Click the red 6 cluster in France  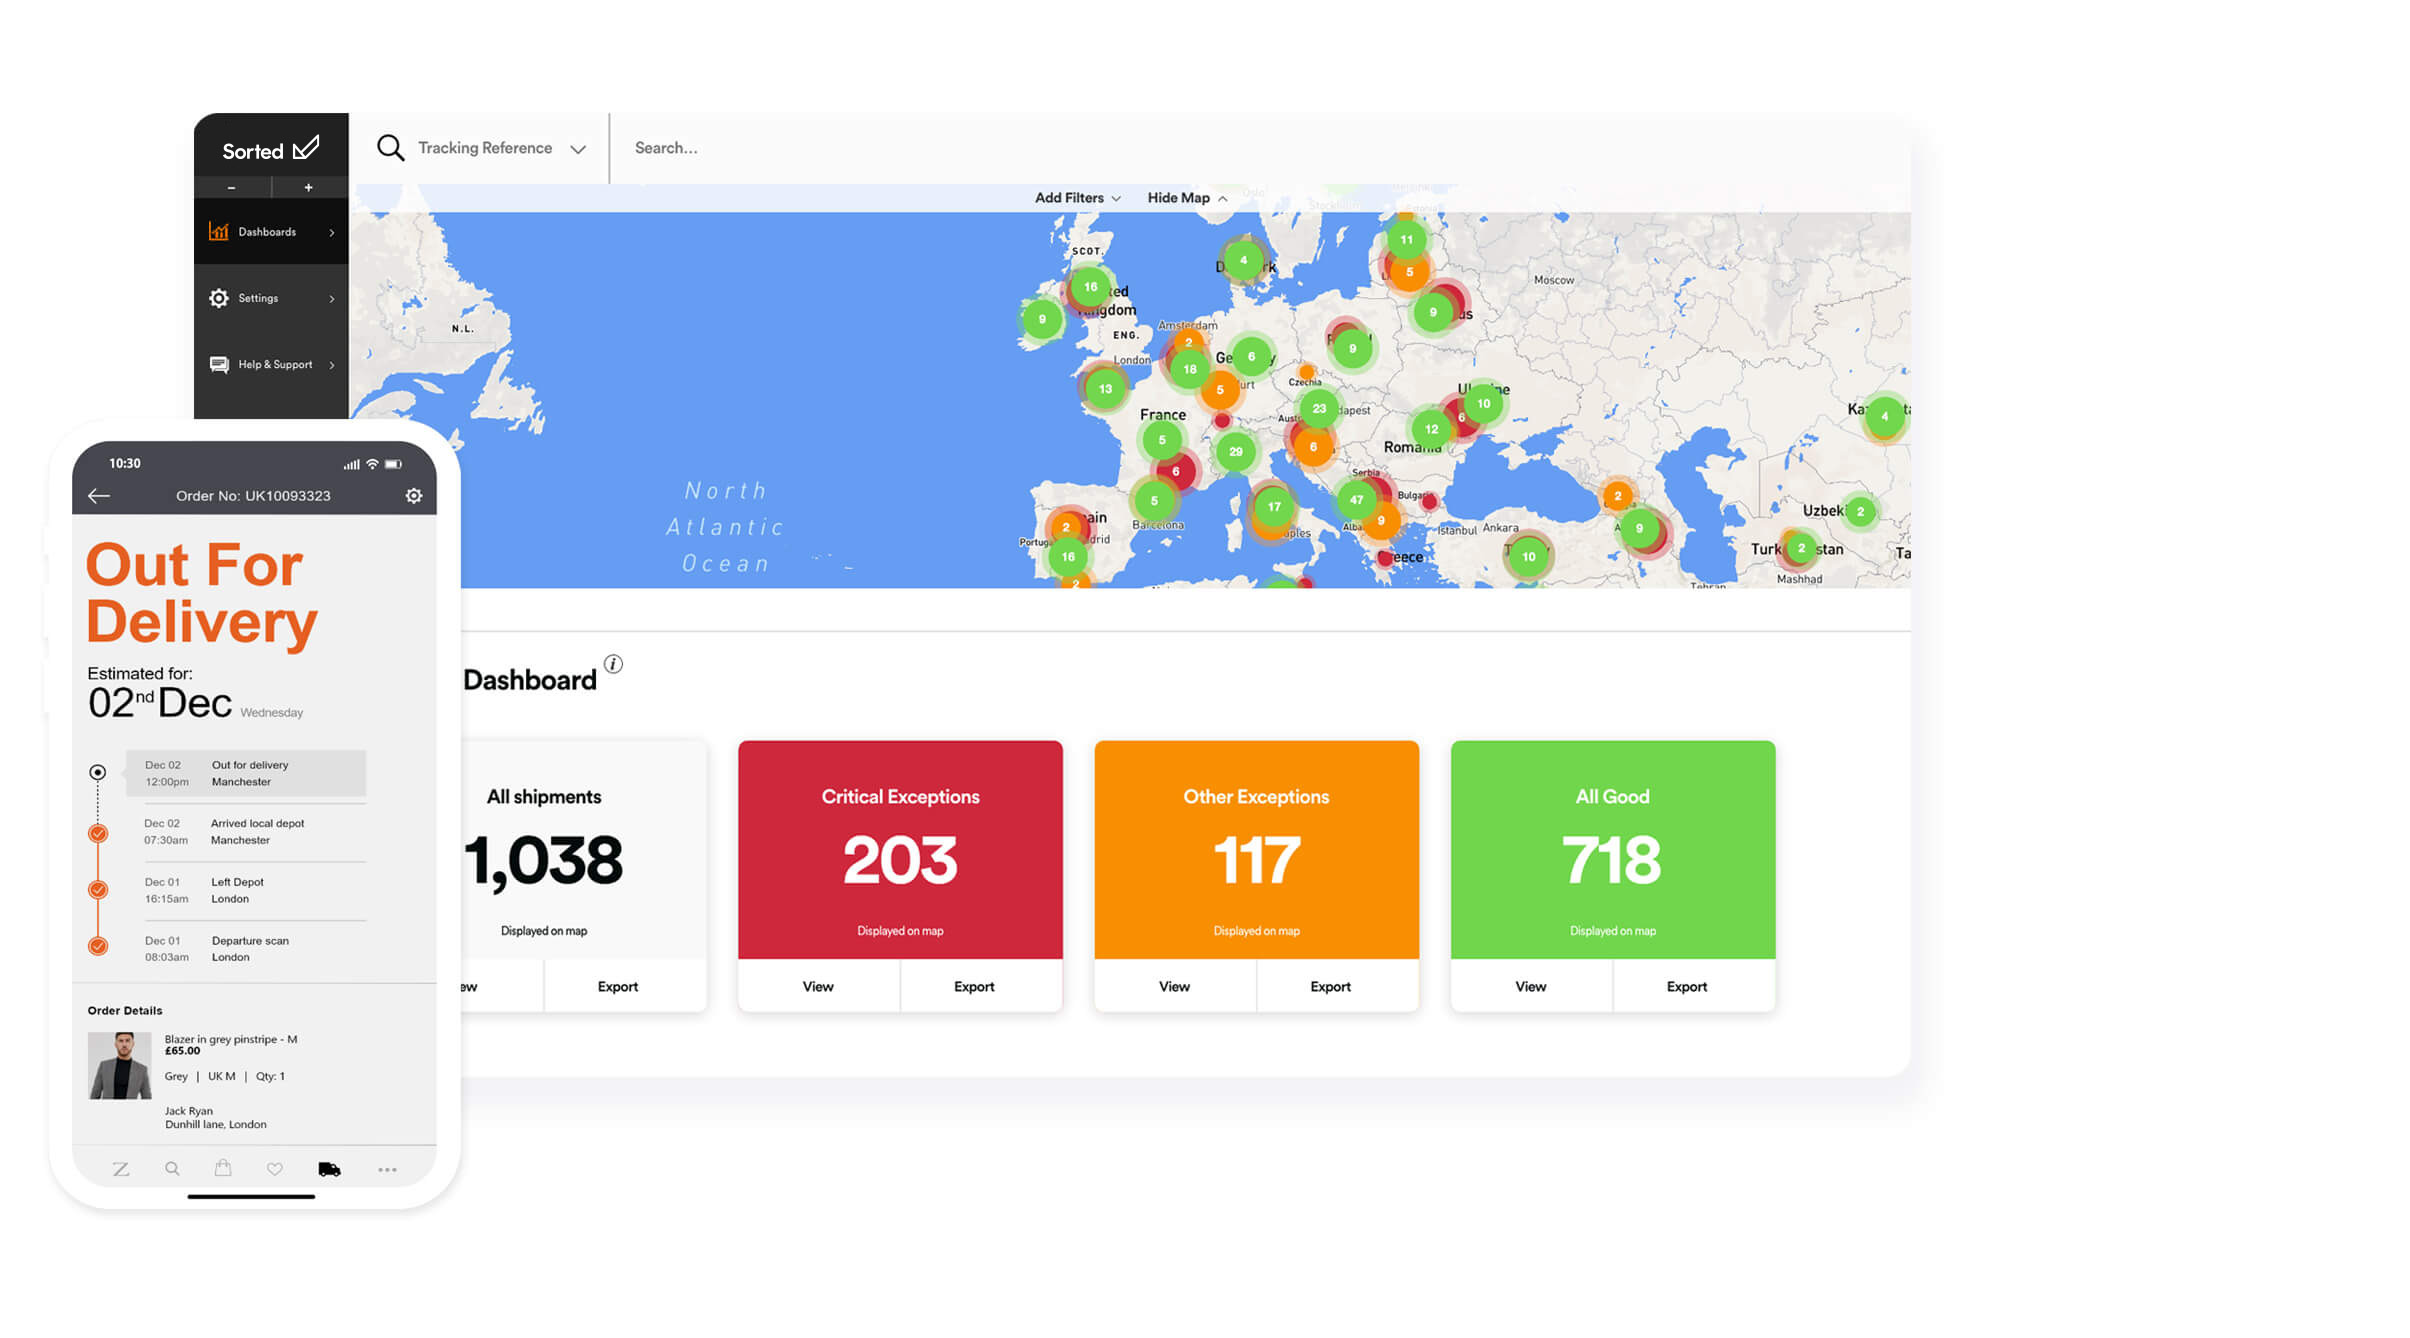pyautogui.click(x=1176, y=472)
